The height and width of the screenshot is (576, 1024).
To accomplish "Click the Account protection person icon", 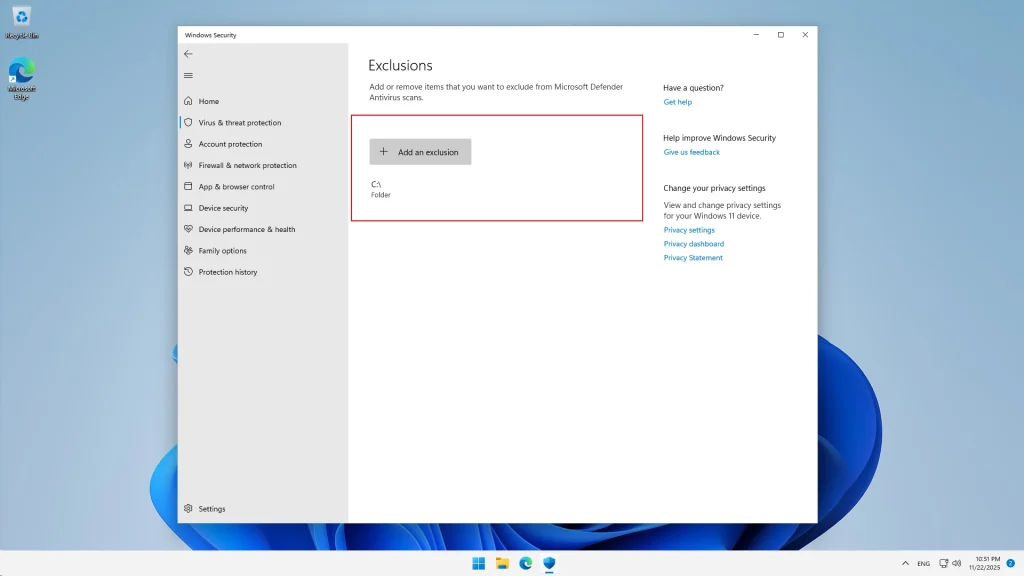I will point(188,144).
